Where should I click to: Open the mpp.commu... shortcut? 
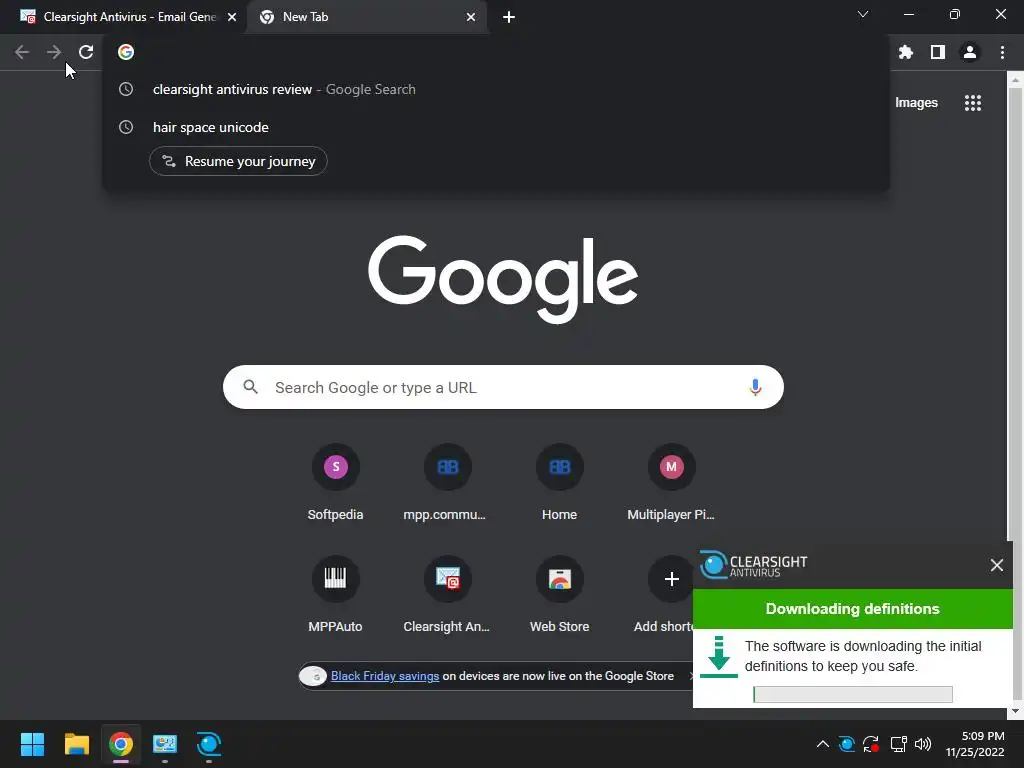pos(447,482)
